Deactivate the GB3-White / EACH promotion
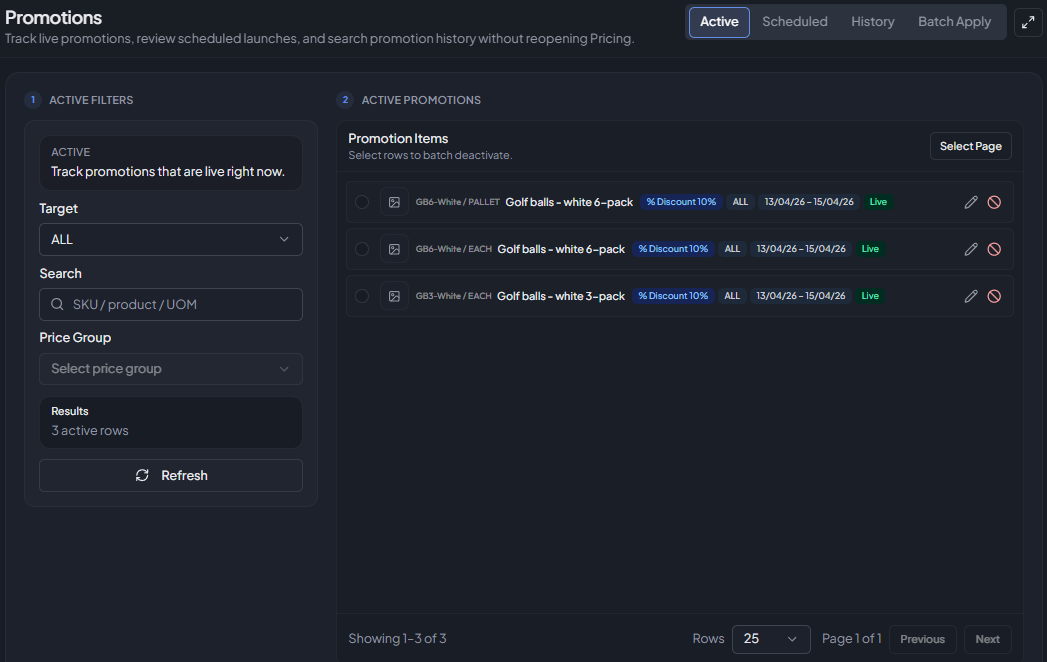The width and height of the screenshot is (1047, 662). pos(994,296)
